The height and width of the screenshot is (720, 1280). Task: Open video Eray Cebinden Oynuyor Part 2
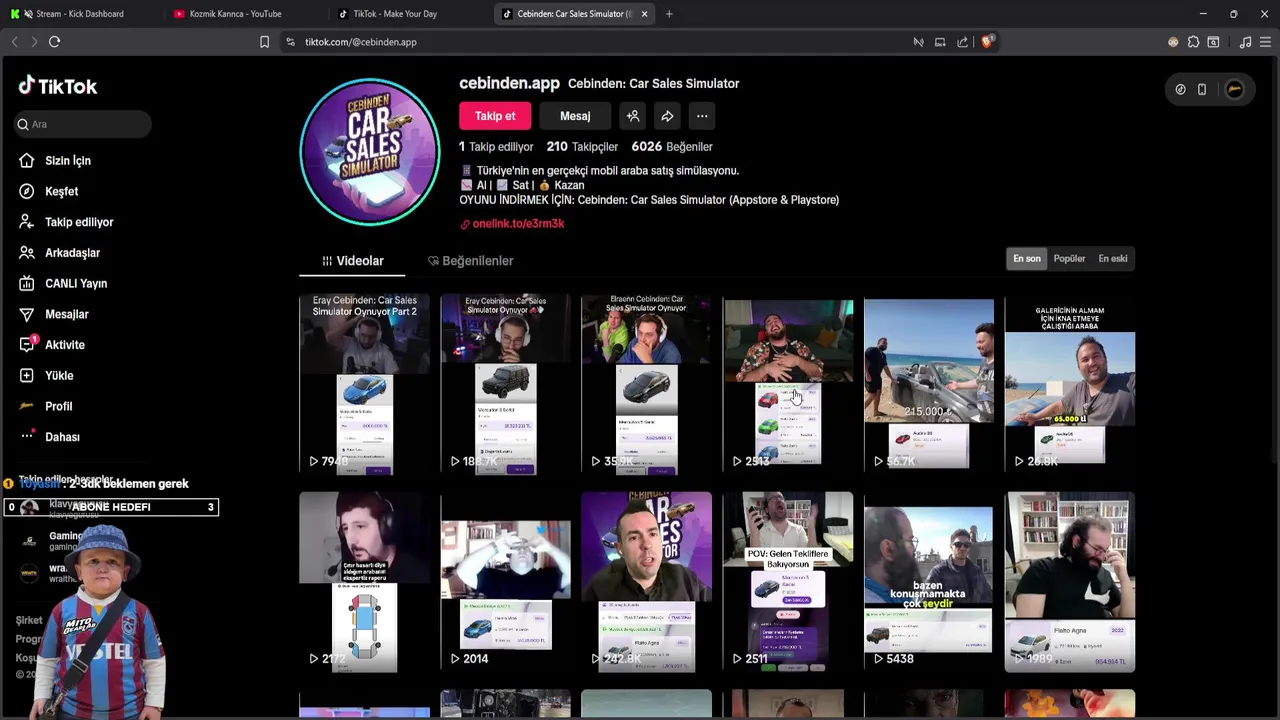click(x=364, y=384)
